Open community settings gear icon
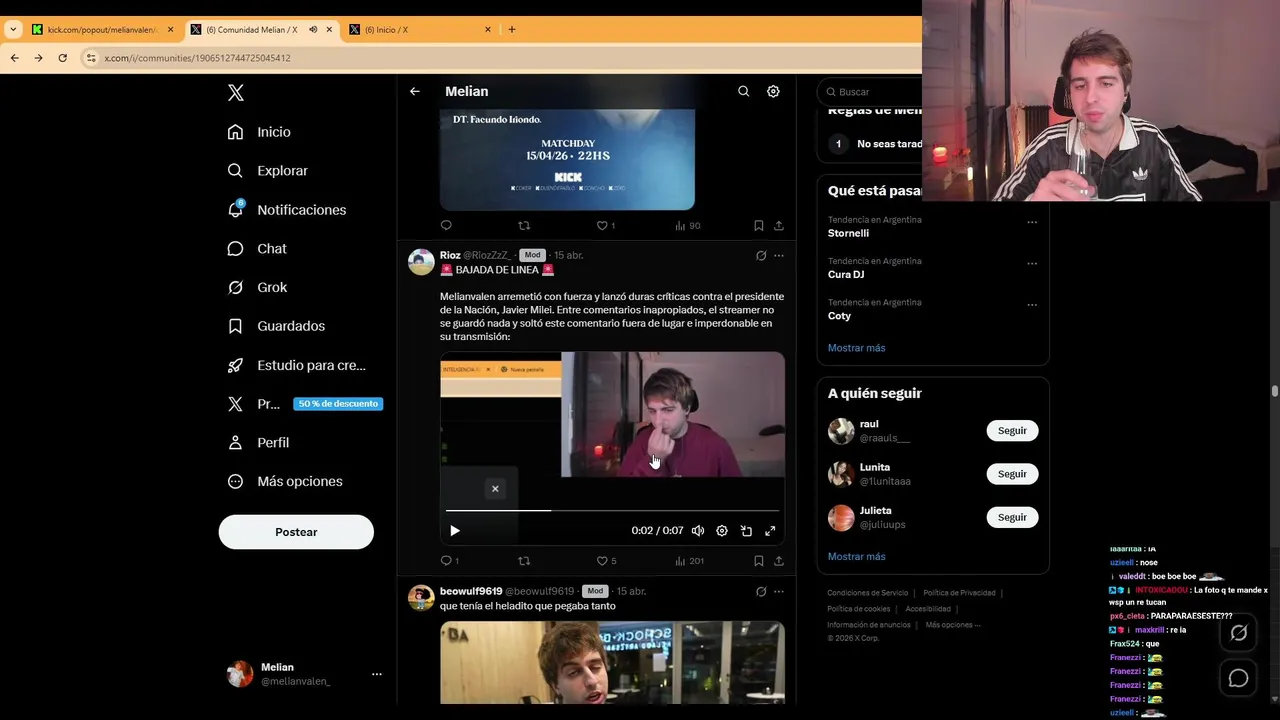Image resolution: width=1280 pixels, height=720 pixels. (773, 91)
